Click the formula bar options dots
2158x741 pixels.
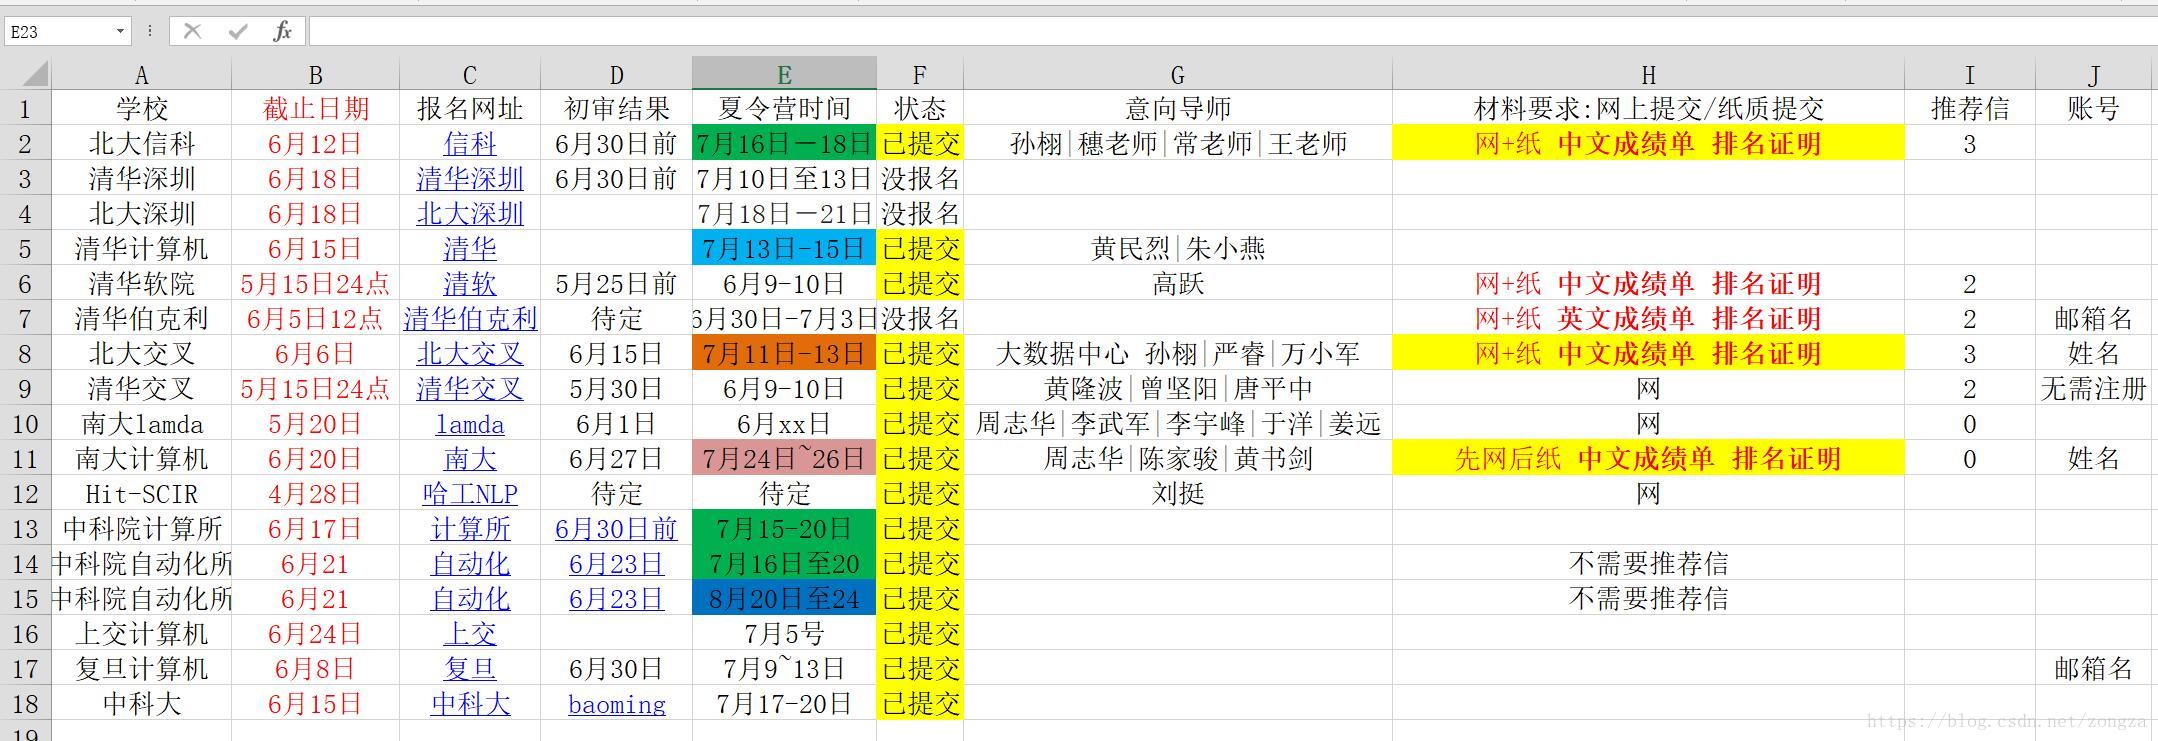point(150,32)
